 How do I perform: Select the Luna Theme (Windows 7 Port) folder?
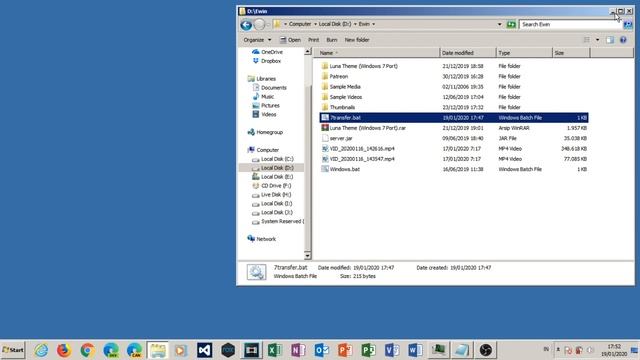pos(363,66)
